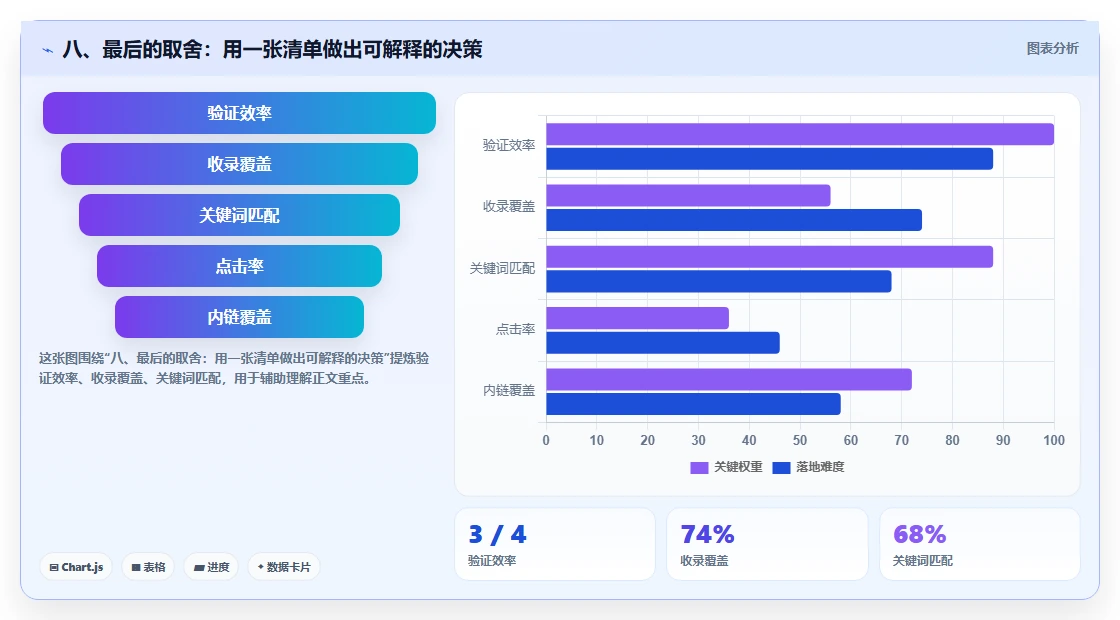Click the blue 落地难度 bar for 关键词匹配
This screenshot has width=1120, height=620.
(719, 281)
